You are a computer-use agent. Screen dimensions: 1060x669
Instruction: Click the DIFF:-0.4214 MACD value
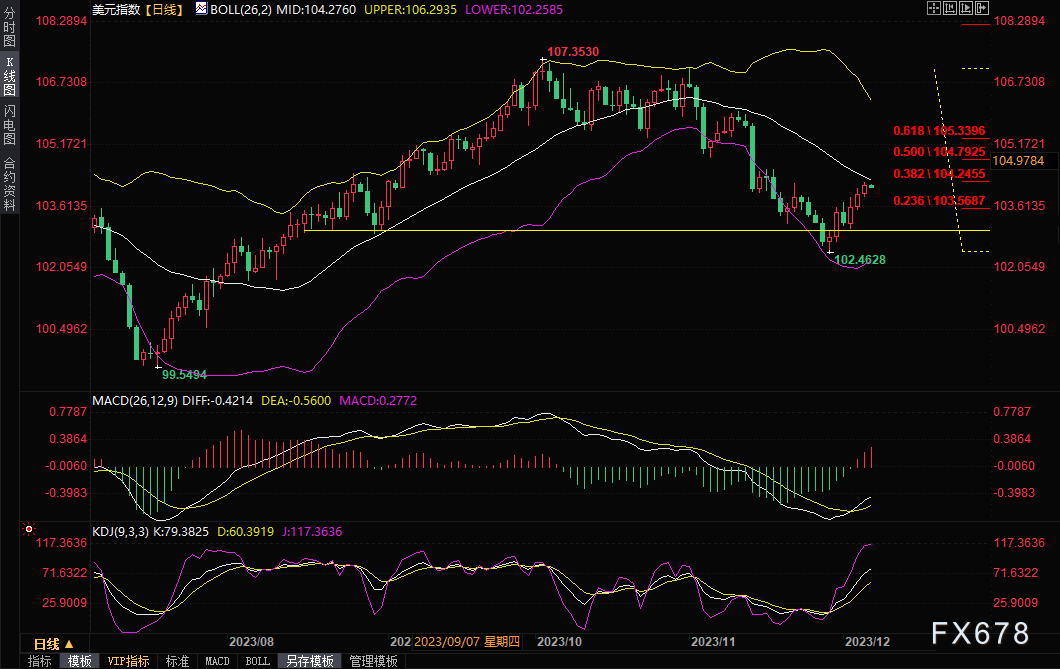[x=218, y=401]
